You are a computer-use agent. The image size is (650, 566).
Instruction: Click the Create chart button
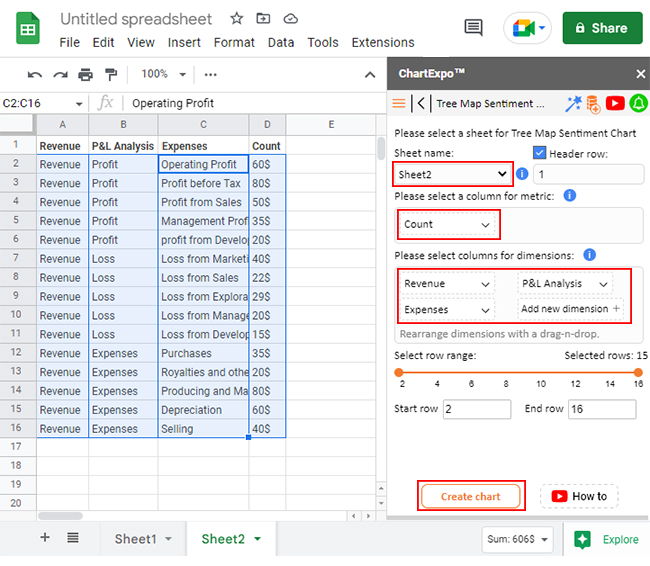pyautogui.click(x=471, y=496)
